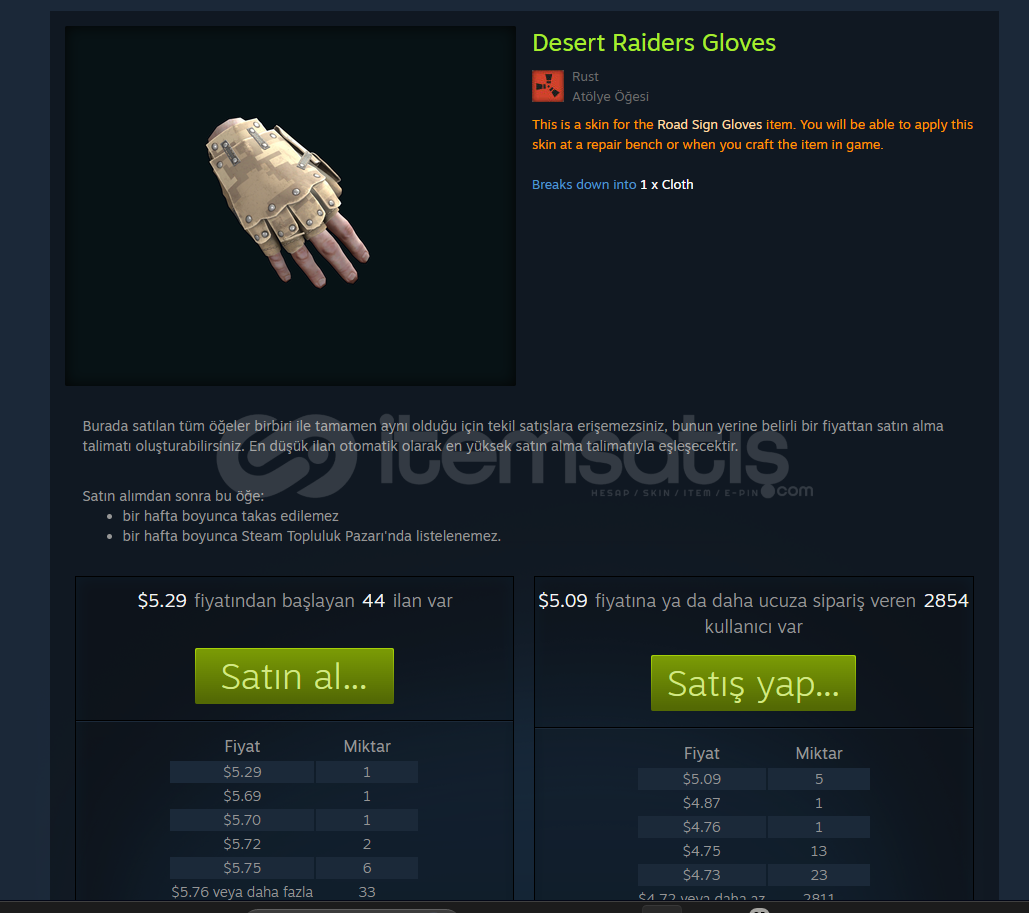Open the Rust game name link
The image size is (1029, 913).
coord(585,77)
